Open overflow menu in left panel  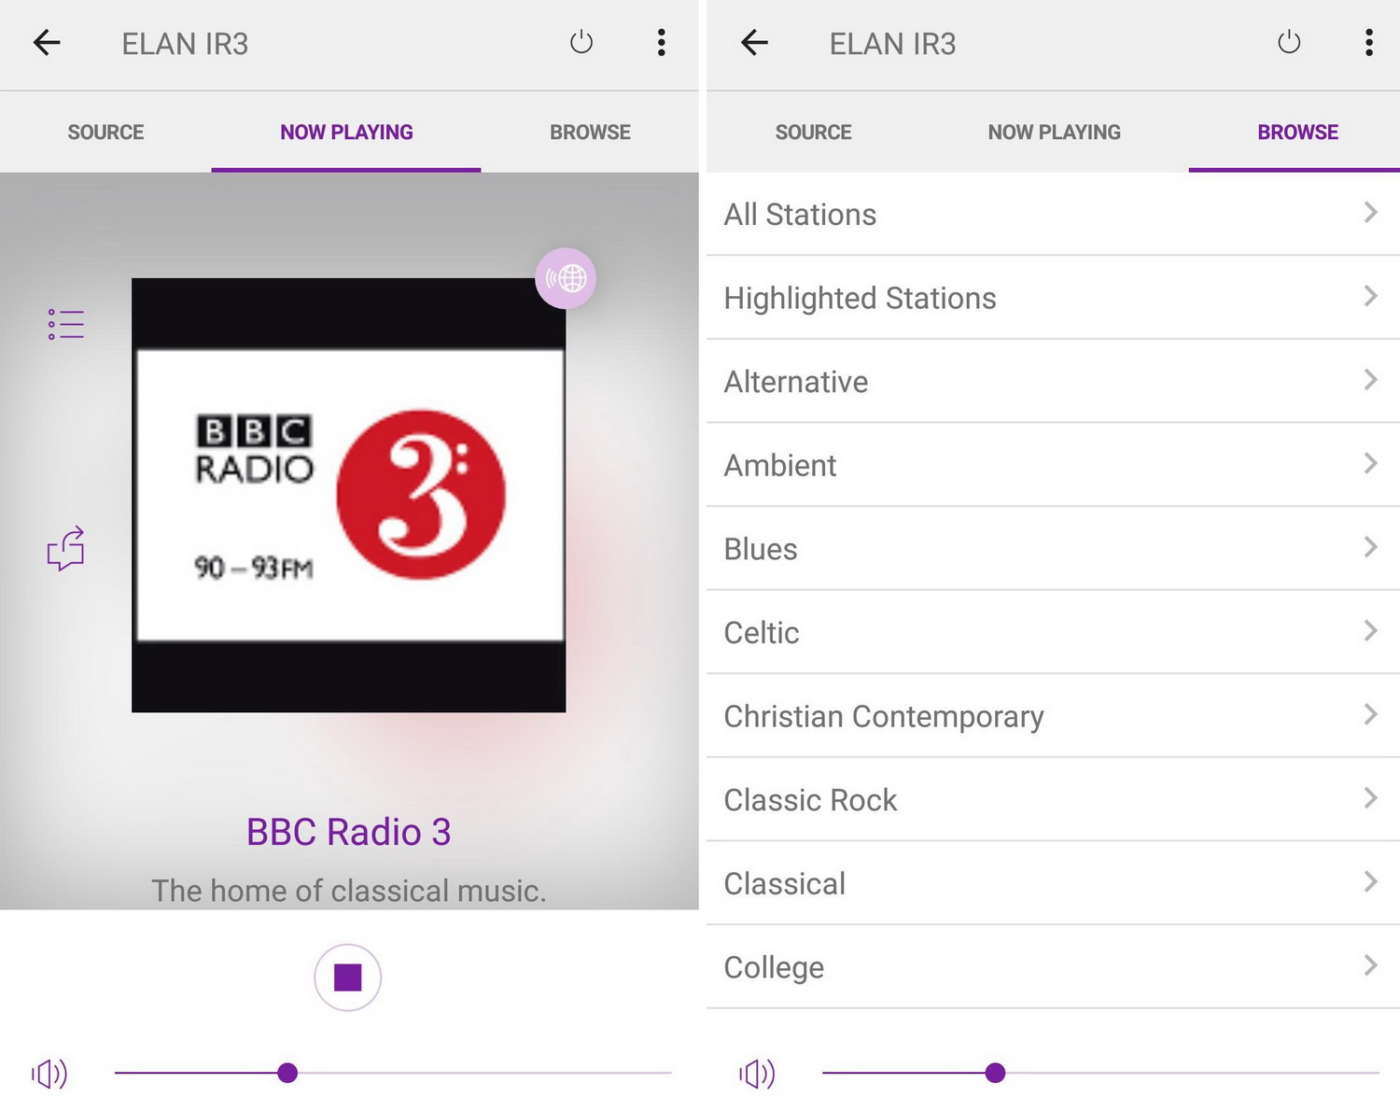point(661,42)
